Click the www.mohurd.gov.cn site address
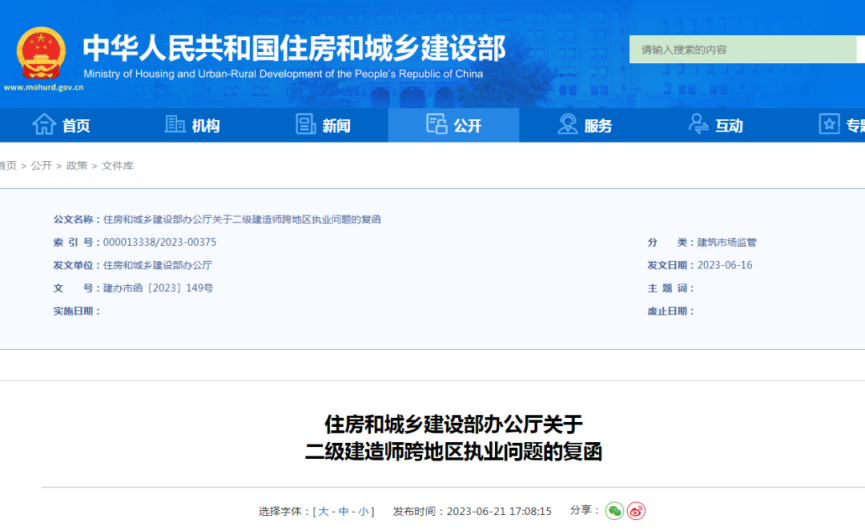Screen dimensions: 865x531 click(x=43, y=87)
